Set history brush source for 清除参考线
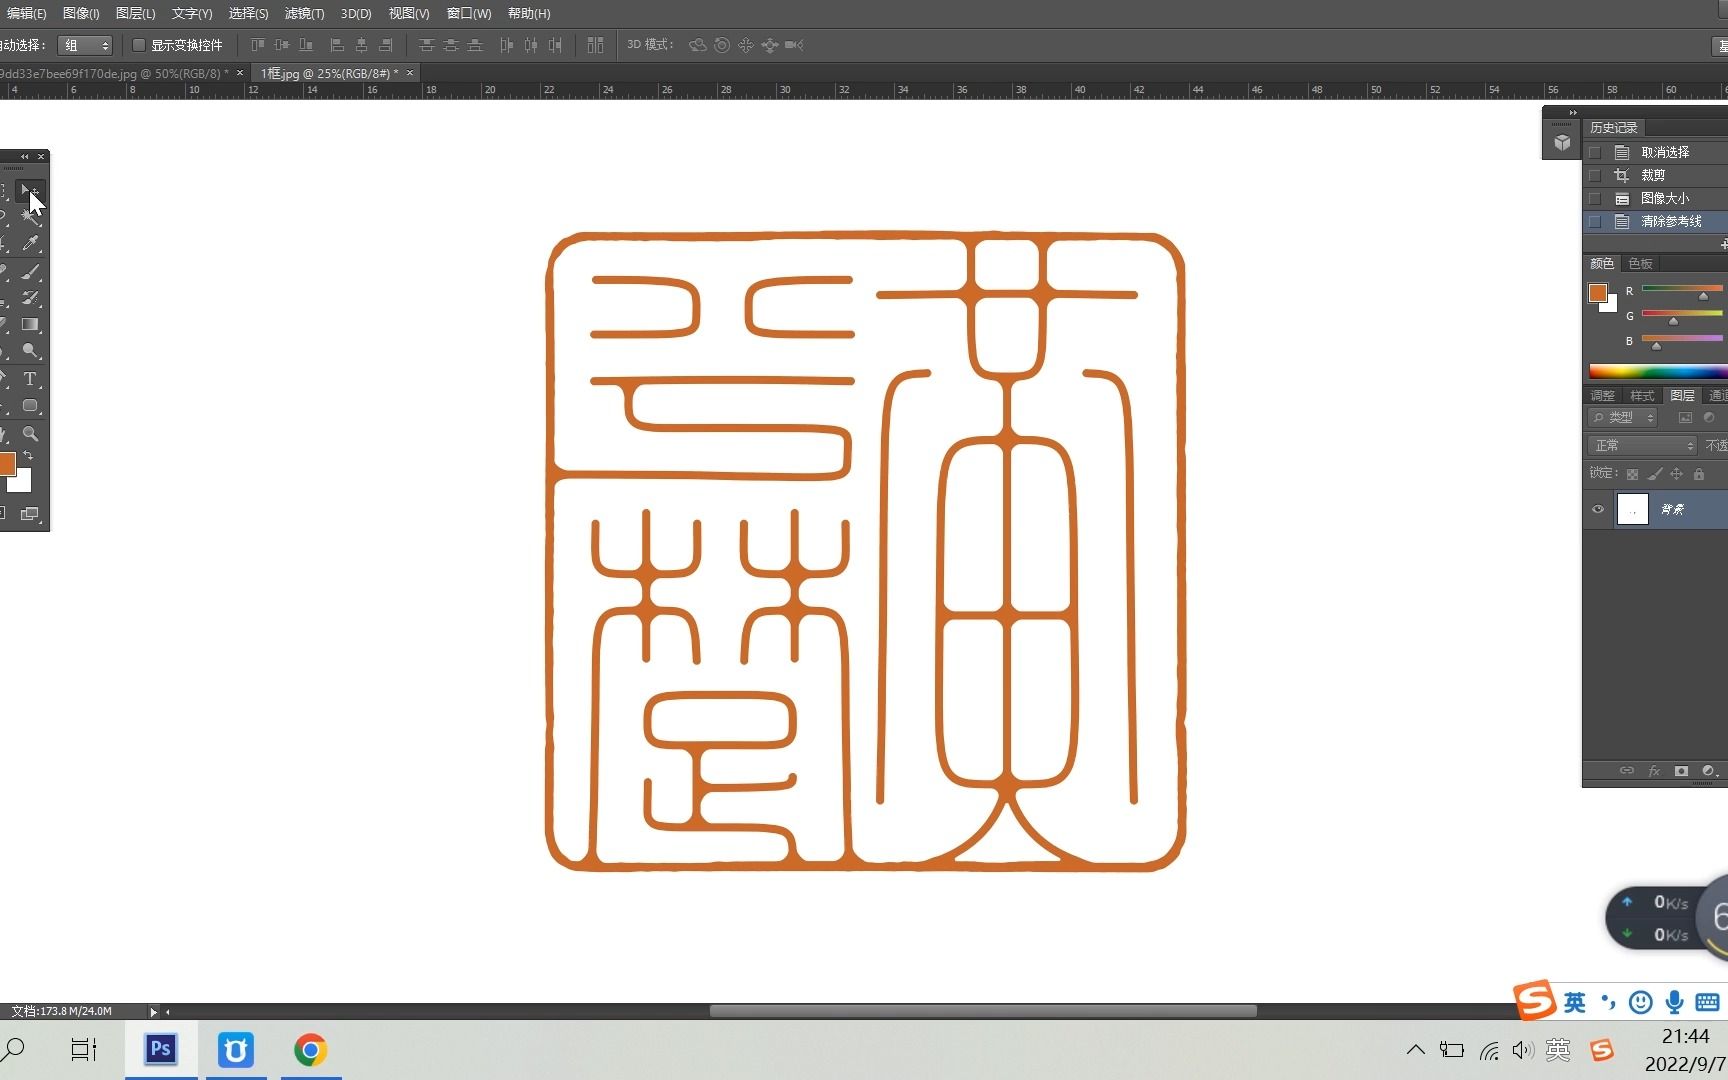 tap(1595, 221)
